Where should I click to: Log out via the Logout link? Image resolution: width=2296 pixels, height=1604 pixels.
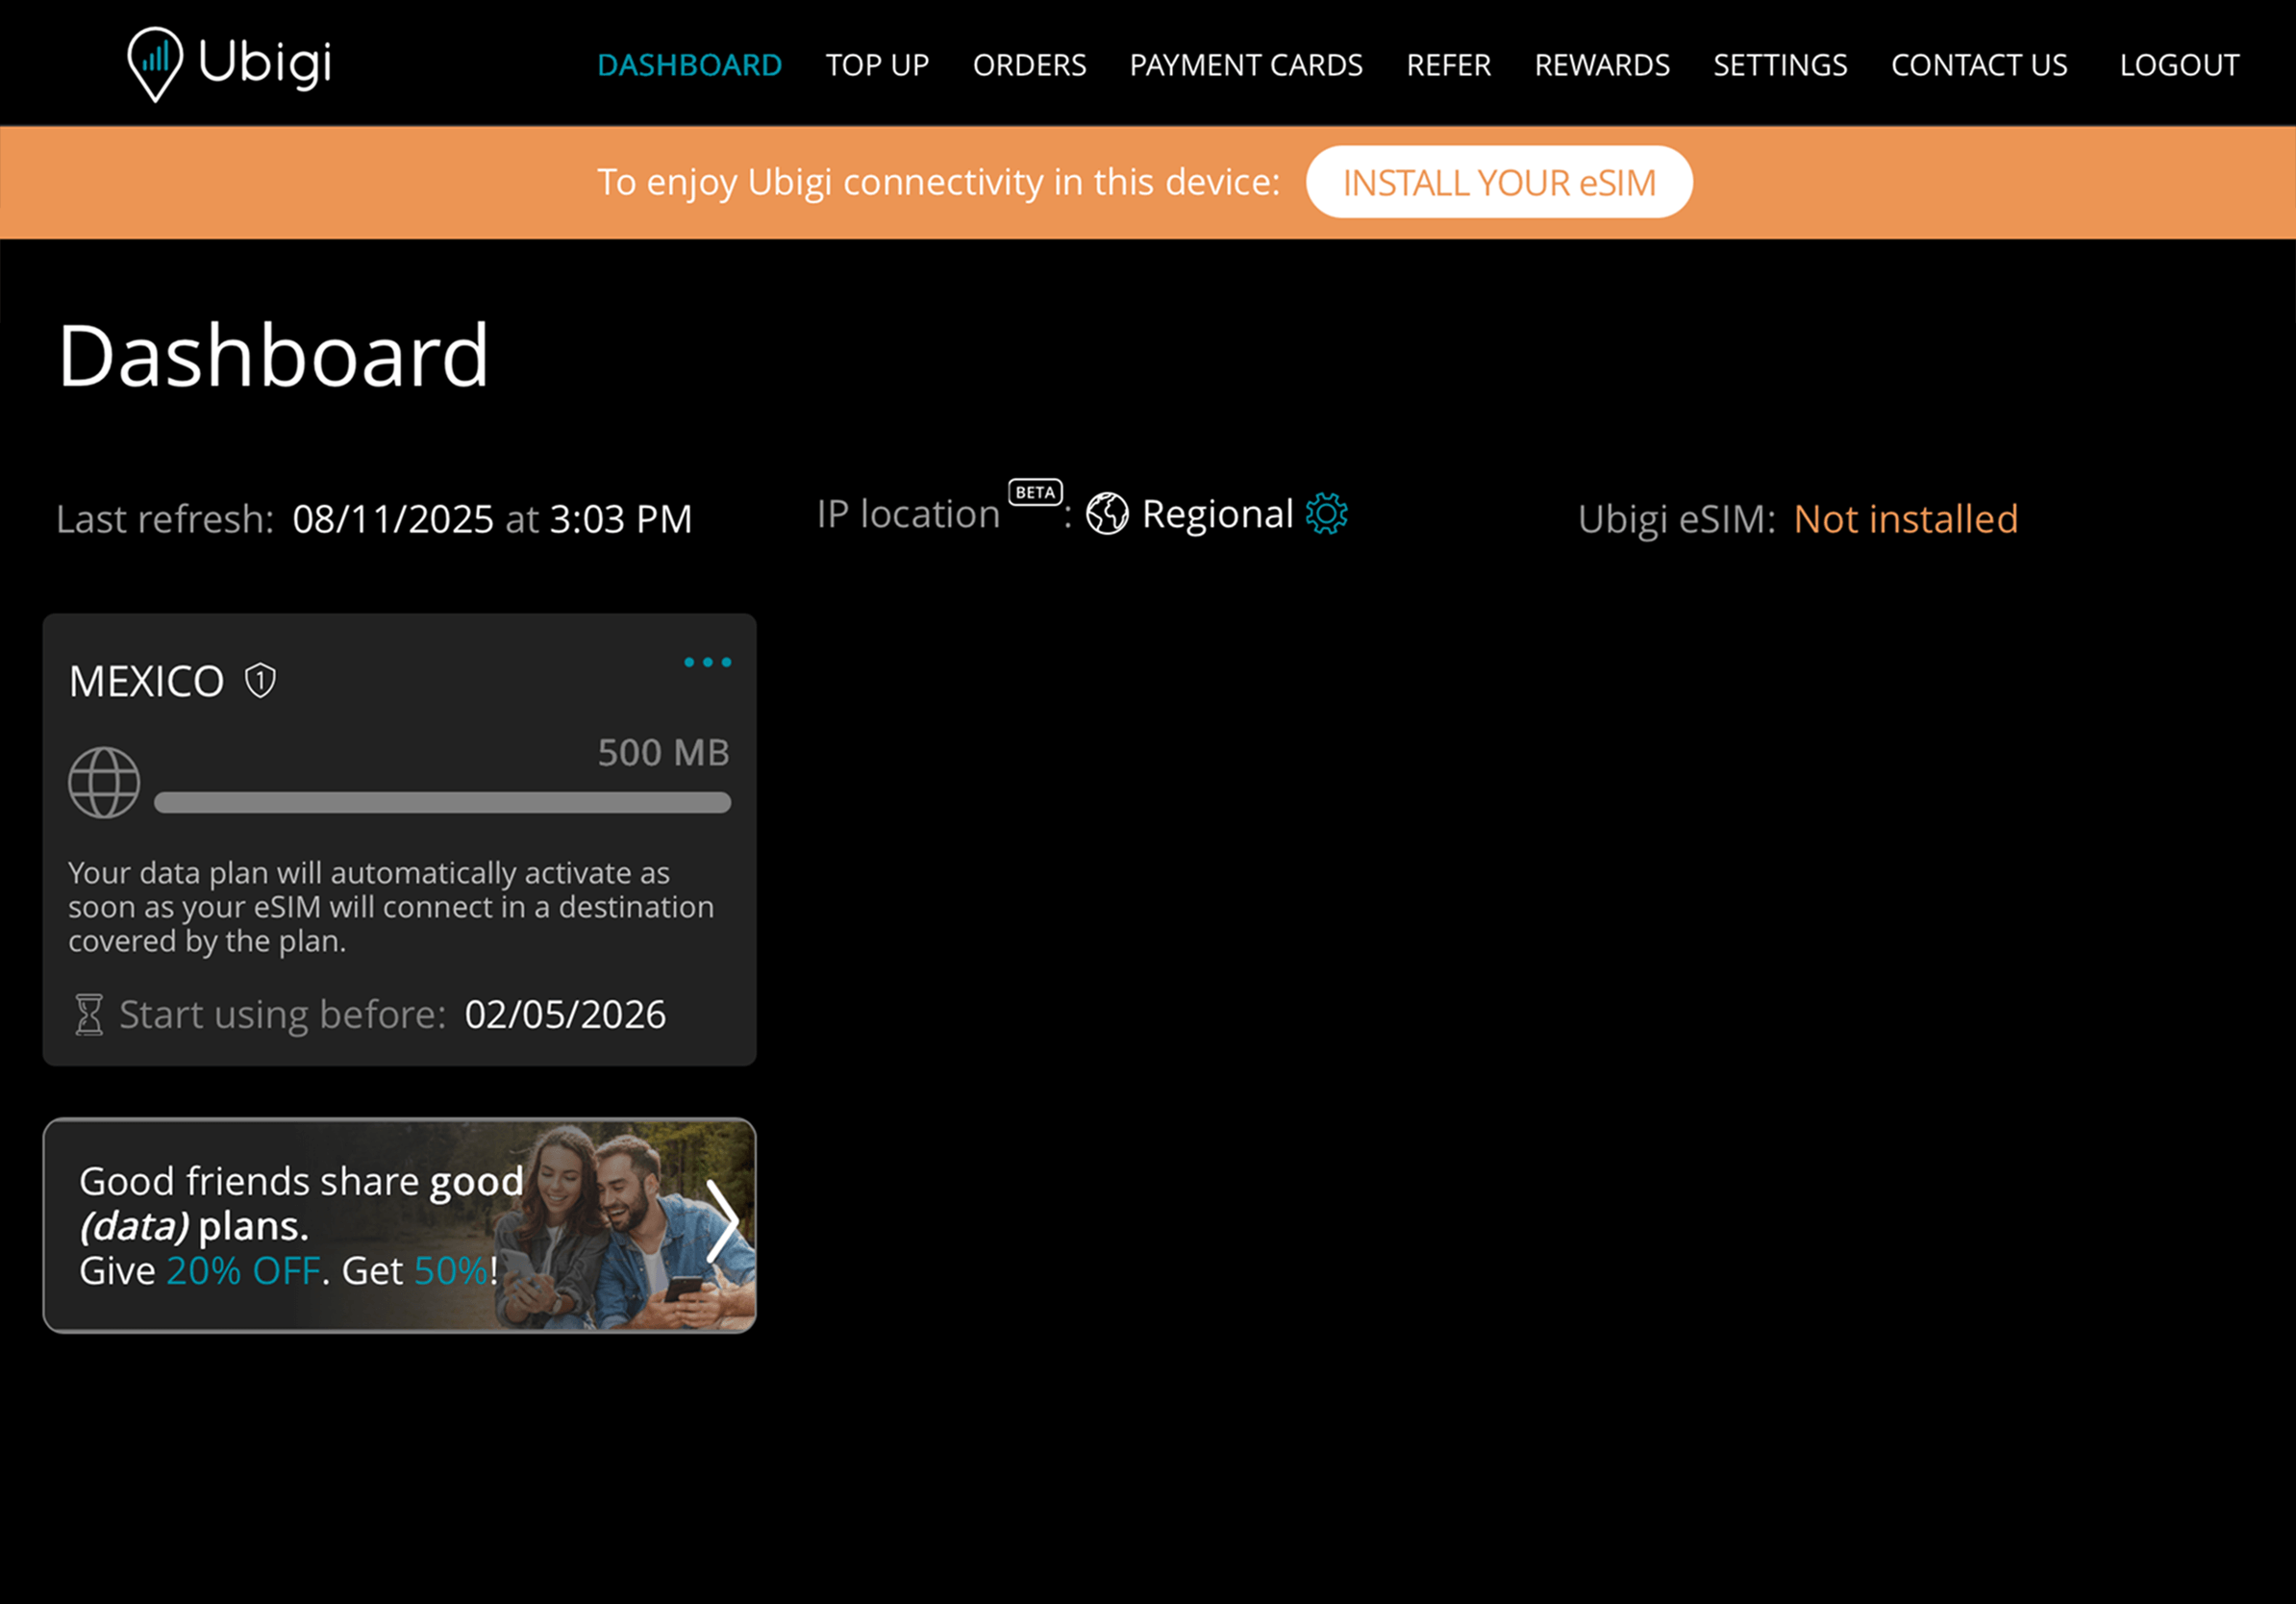coord(2179,65)
